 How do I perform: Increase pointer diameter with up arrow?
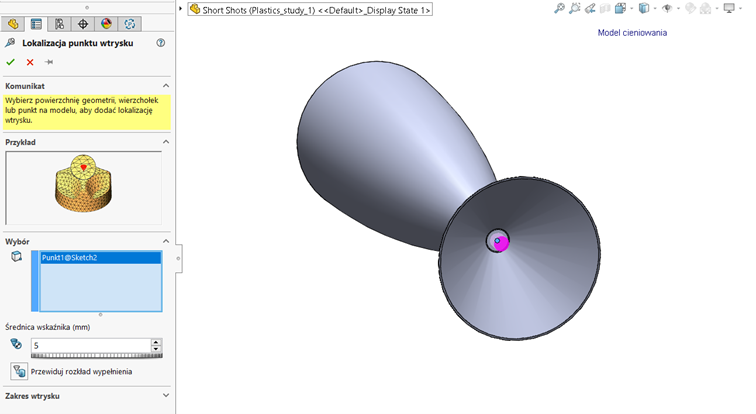[x=156, y=342]
